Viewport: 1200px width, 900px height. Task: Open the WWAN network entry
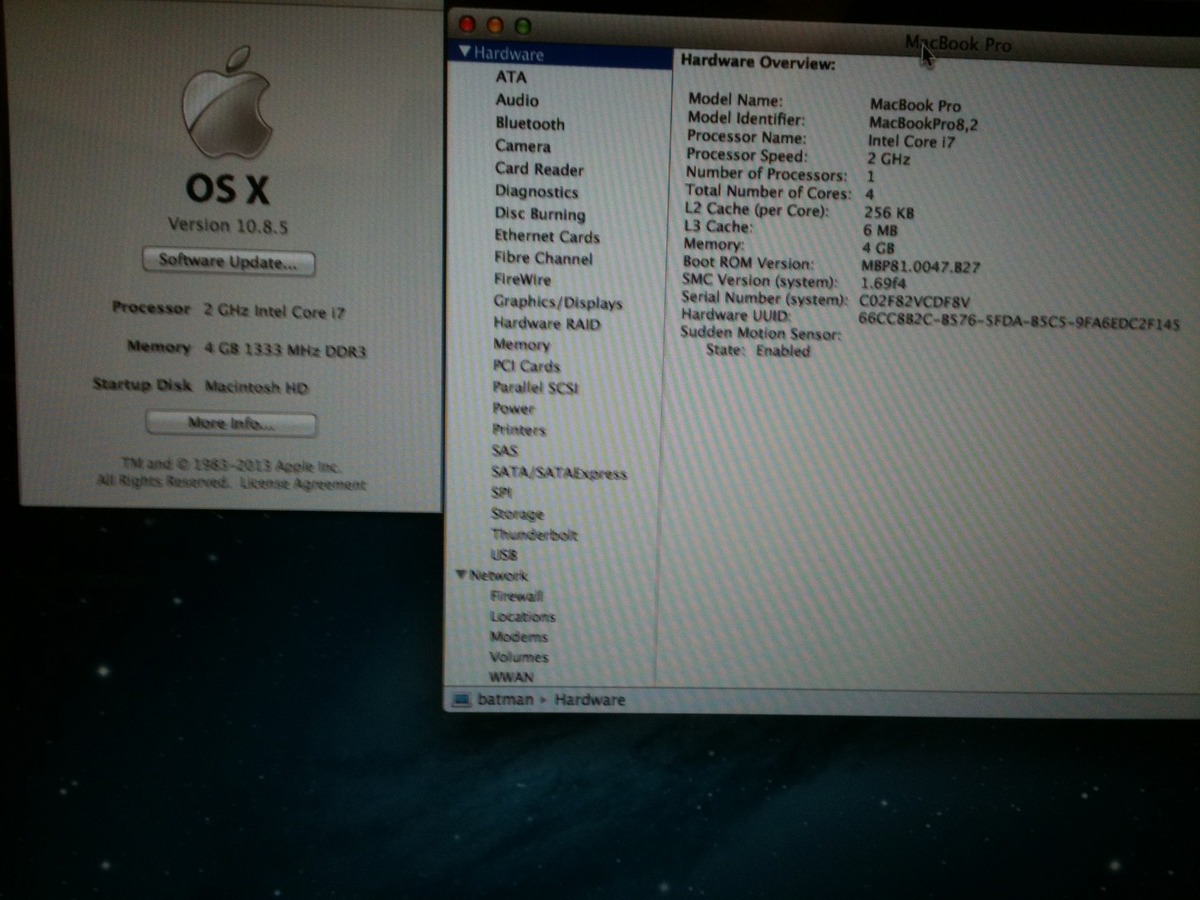pos(511,677)
